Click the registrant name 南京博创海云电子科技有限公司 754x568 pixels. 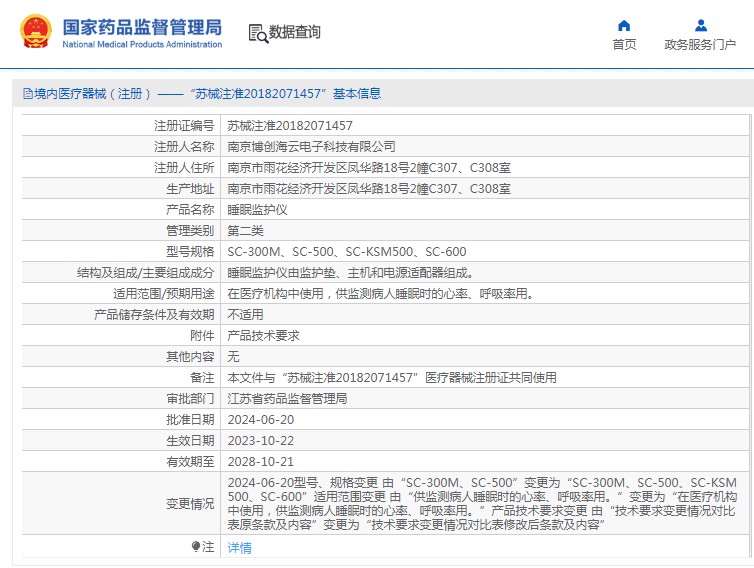click(311, 147)
